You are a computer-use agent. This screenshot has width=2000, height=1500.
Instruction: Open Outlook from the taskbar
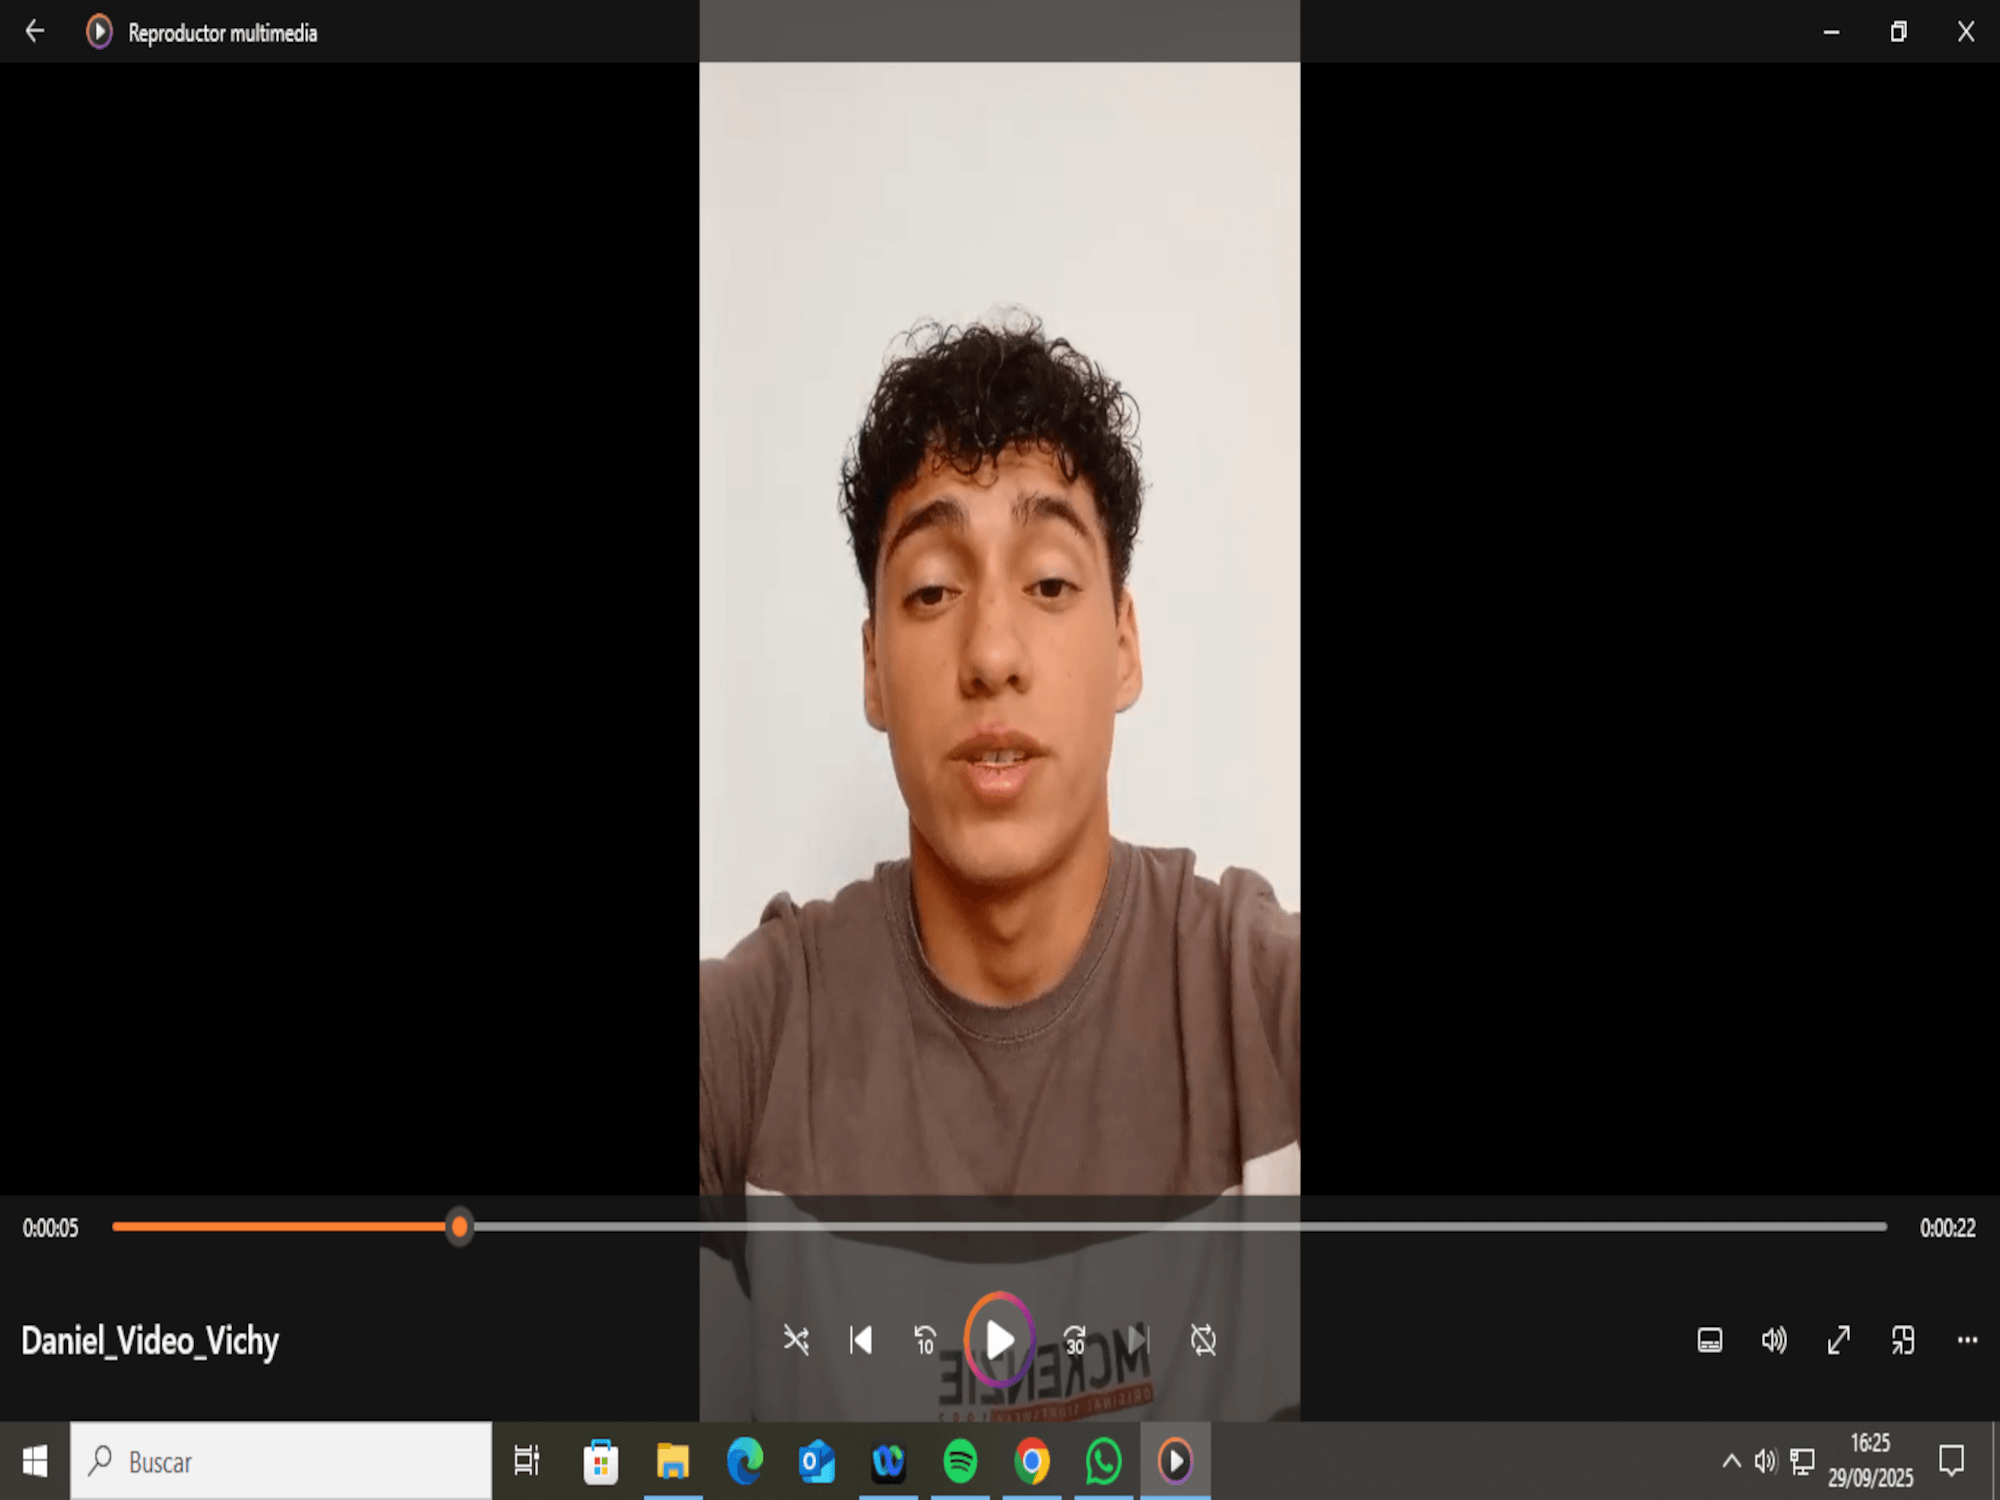pyautogui.click(x=817, y=1461)
